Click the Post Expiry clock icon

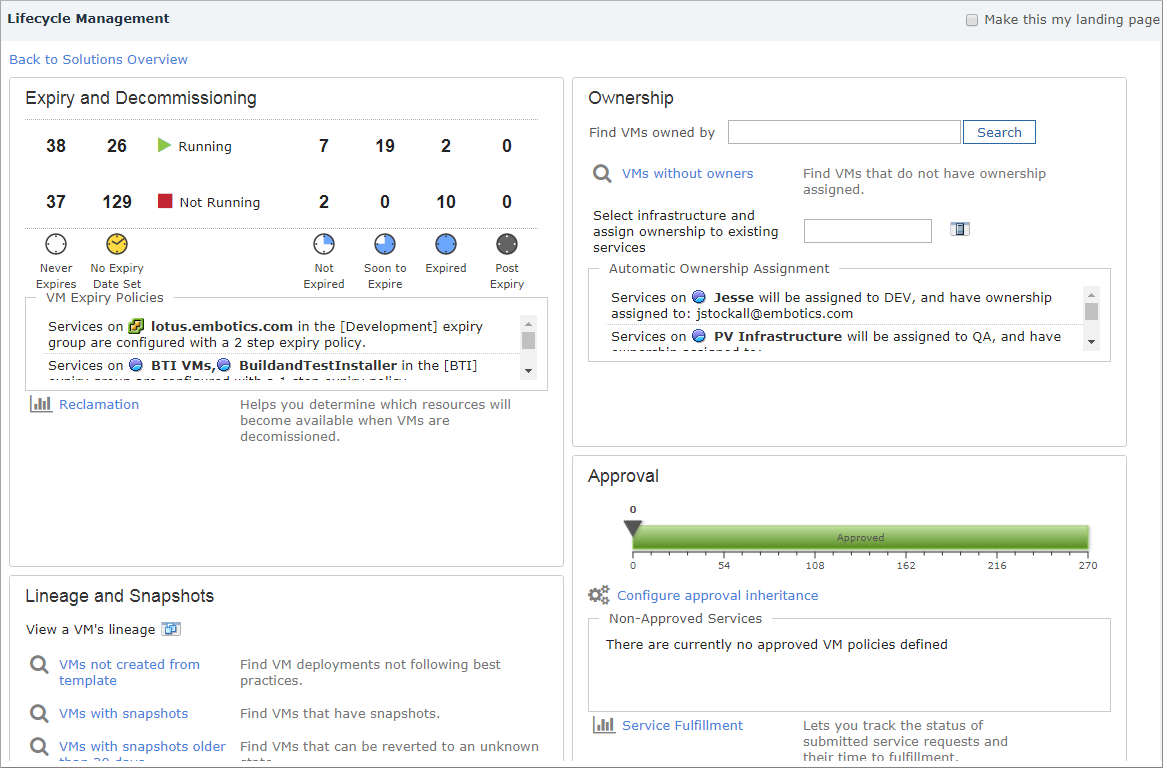[507, 244]
